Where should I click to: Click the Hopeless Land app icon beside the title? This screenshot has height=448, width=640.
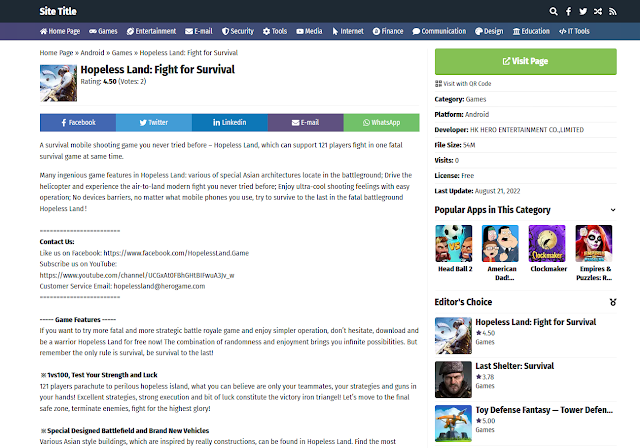pyautogui.click(x=58, y=83)
